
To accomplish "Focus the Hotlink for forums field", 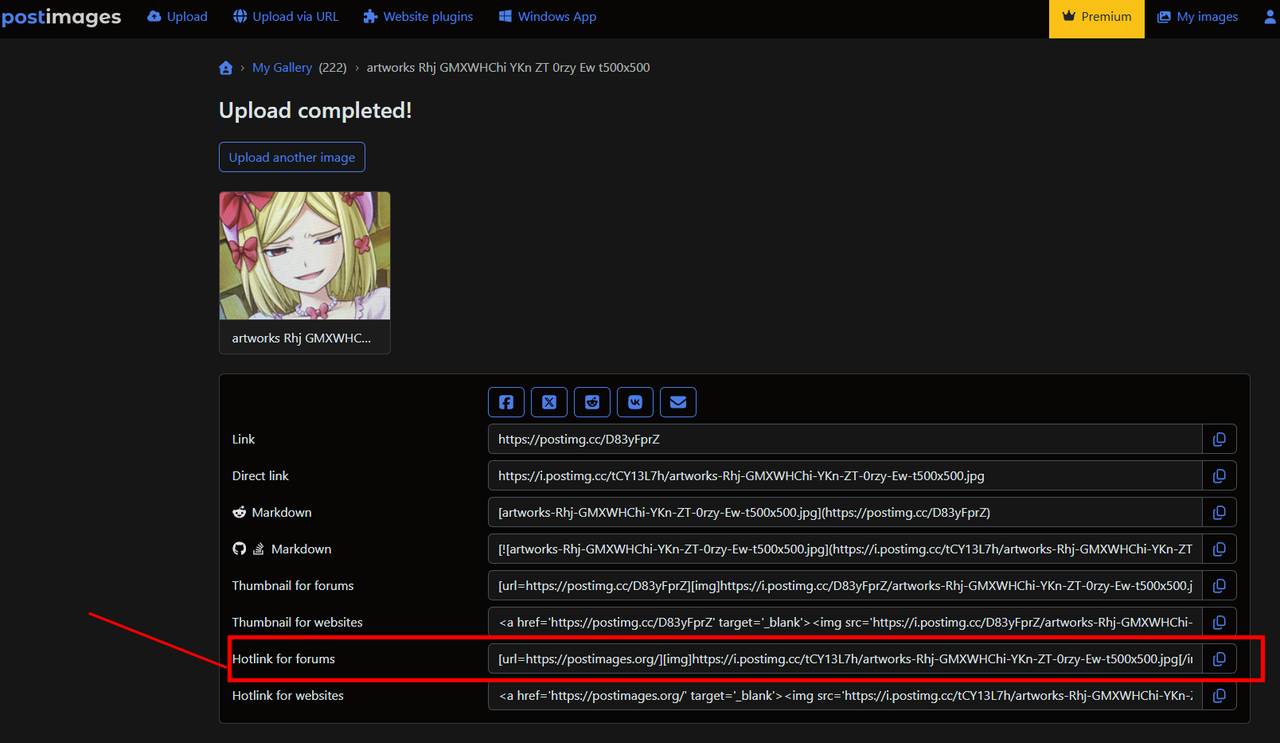I will 845,659.
